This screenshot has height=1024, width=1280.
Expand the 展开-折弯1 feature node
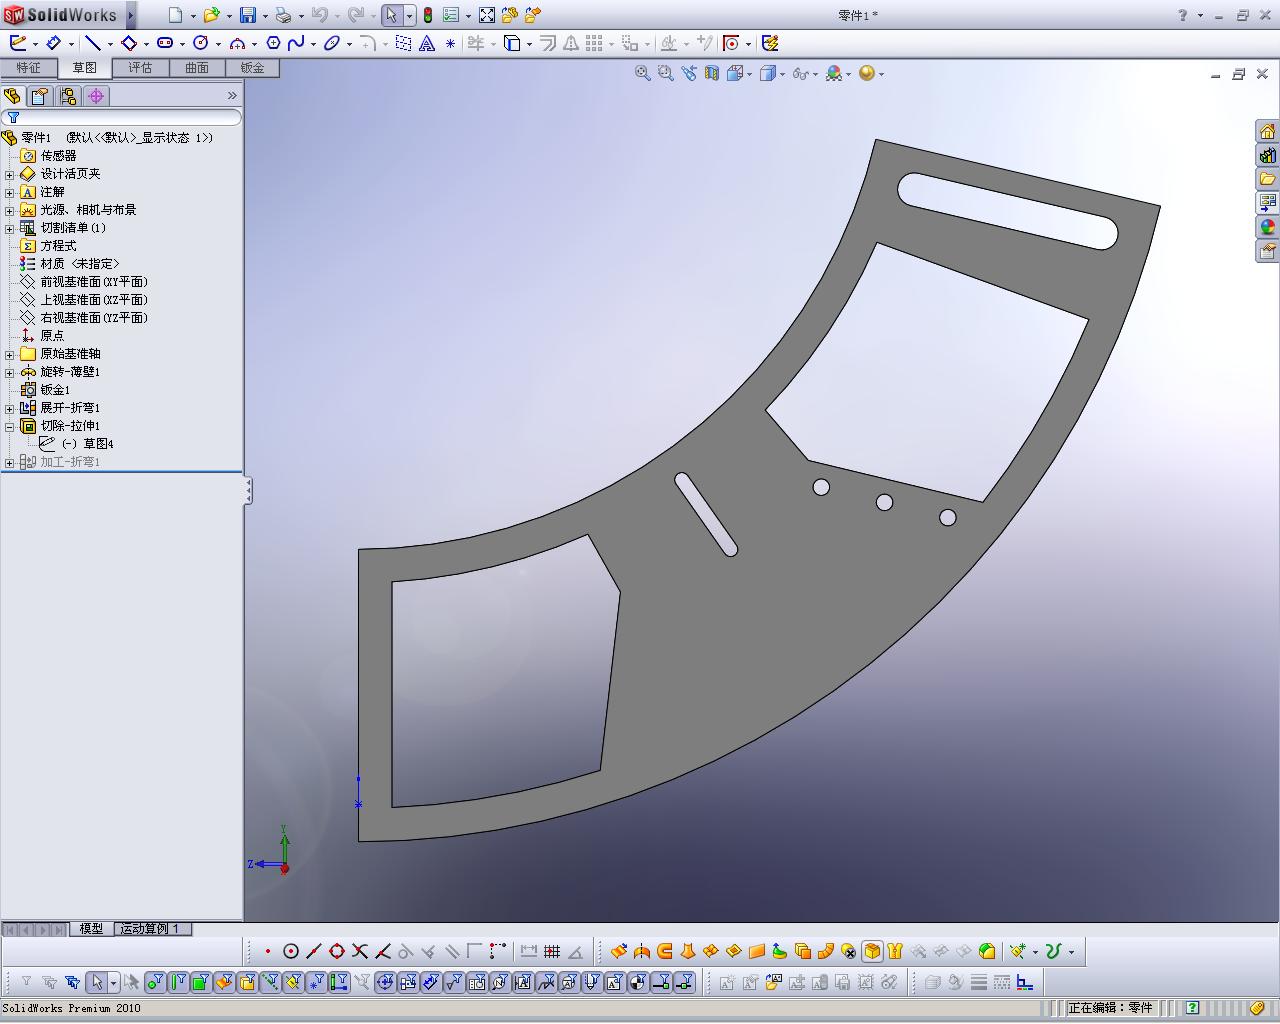tap(10, 408)
